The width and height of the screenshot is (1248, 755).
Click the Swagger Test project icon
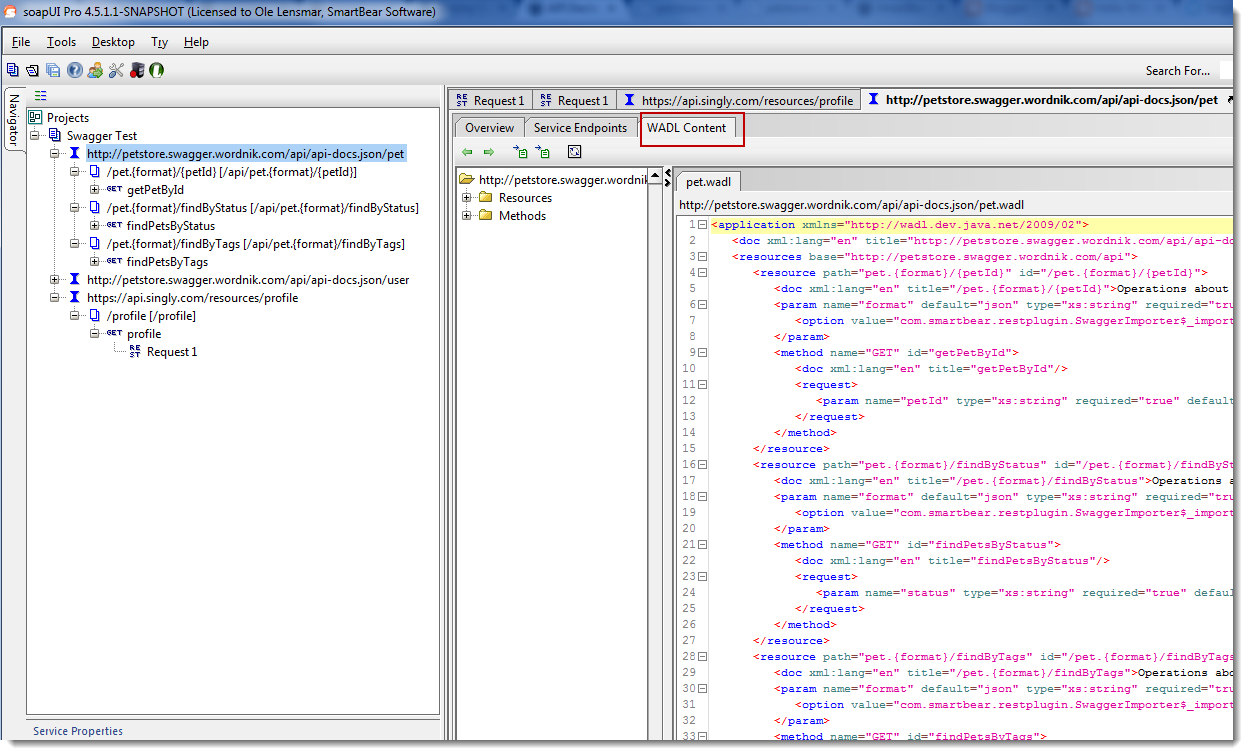55,136
